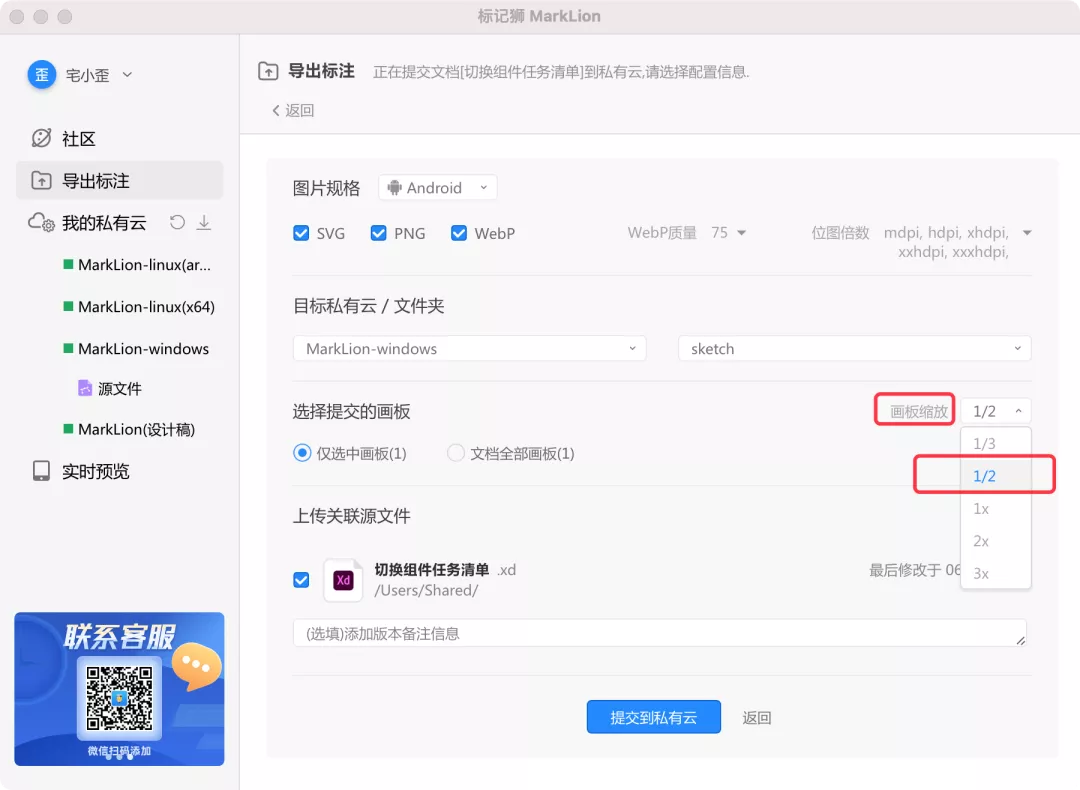Open the Android image spec dropdown

click(437, 187)
